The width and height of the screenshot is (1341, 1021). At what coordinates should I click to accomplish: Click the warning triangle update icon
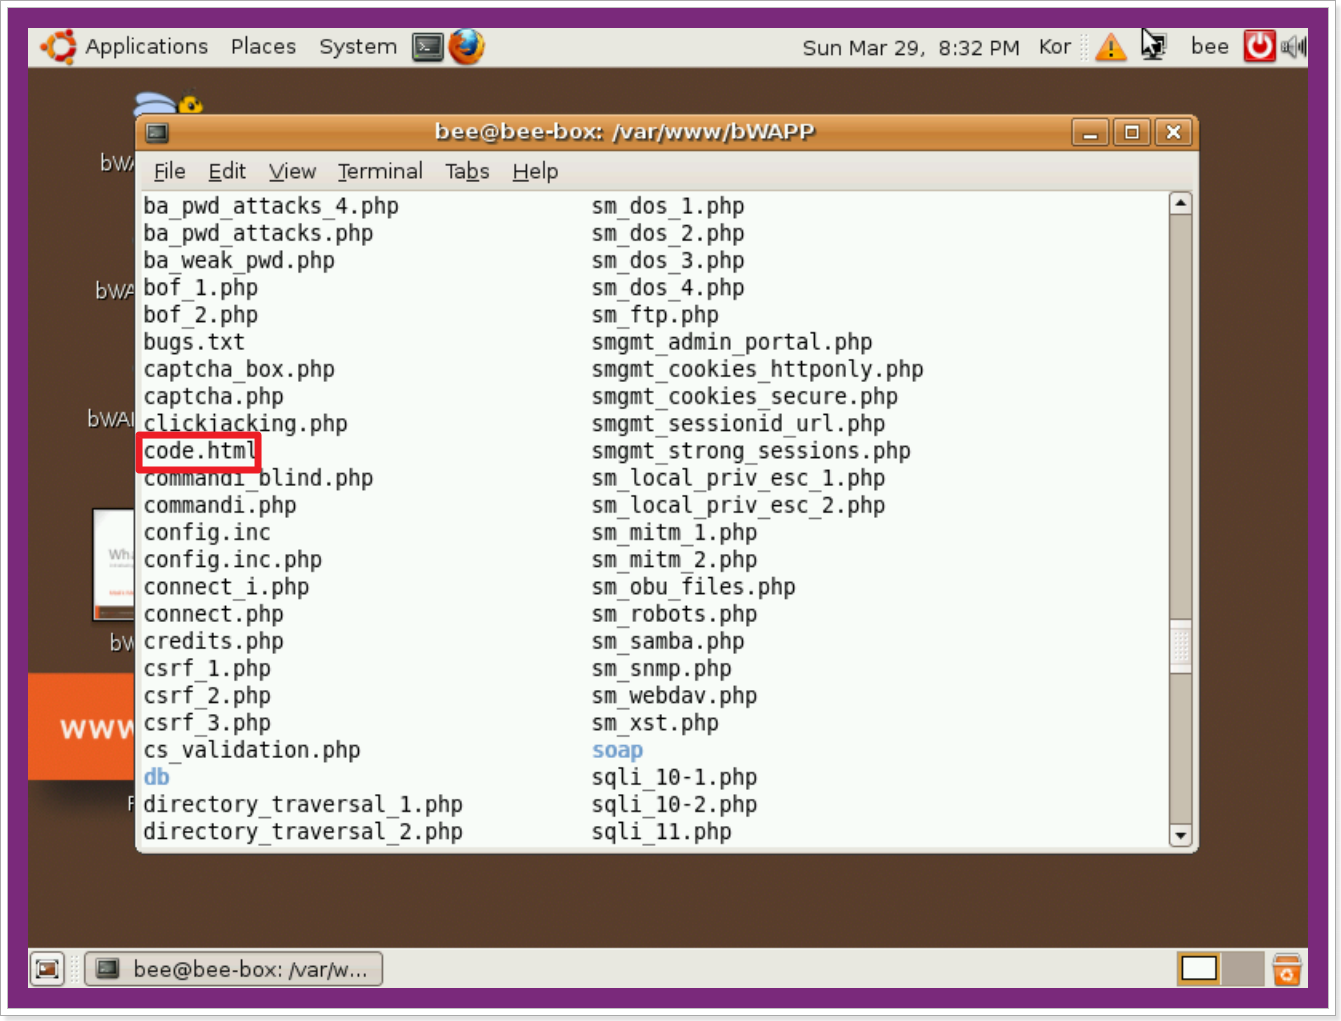pyautogui.click(x=1110, y=47)
